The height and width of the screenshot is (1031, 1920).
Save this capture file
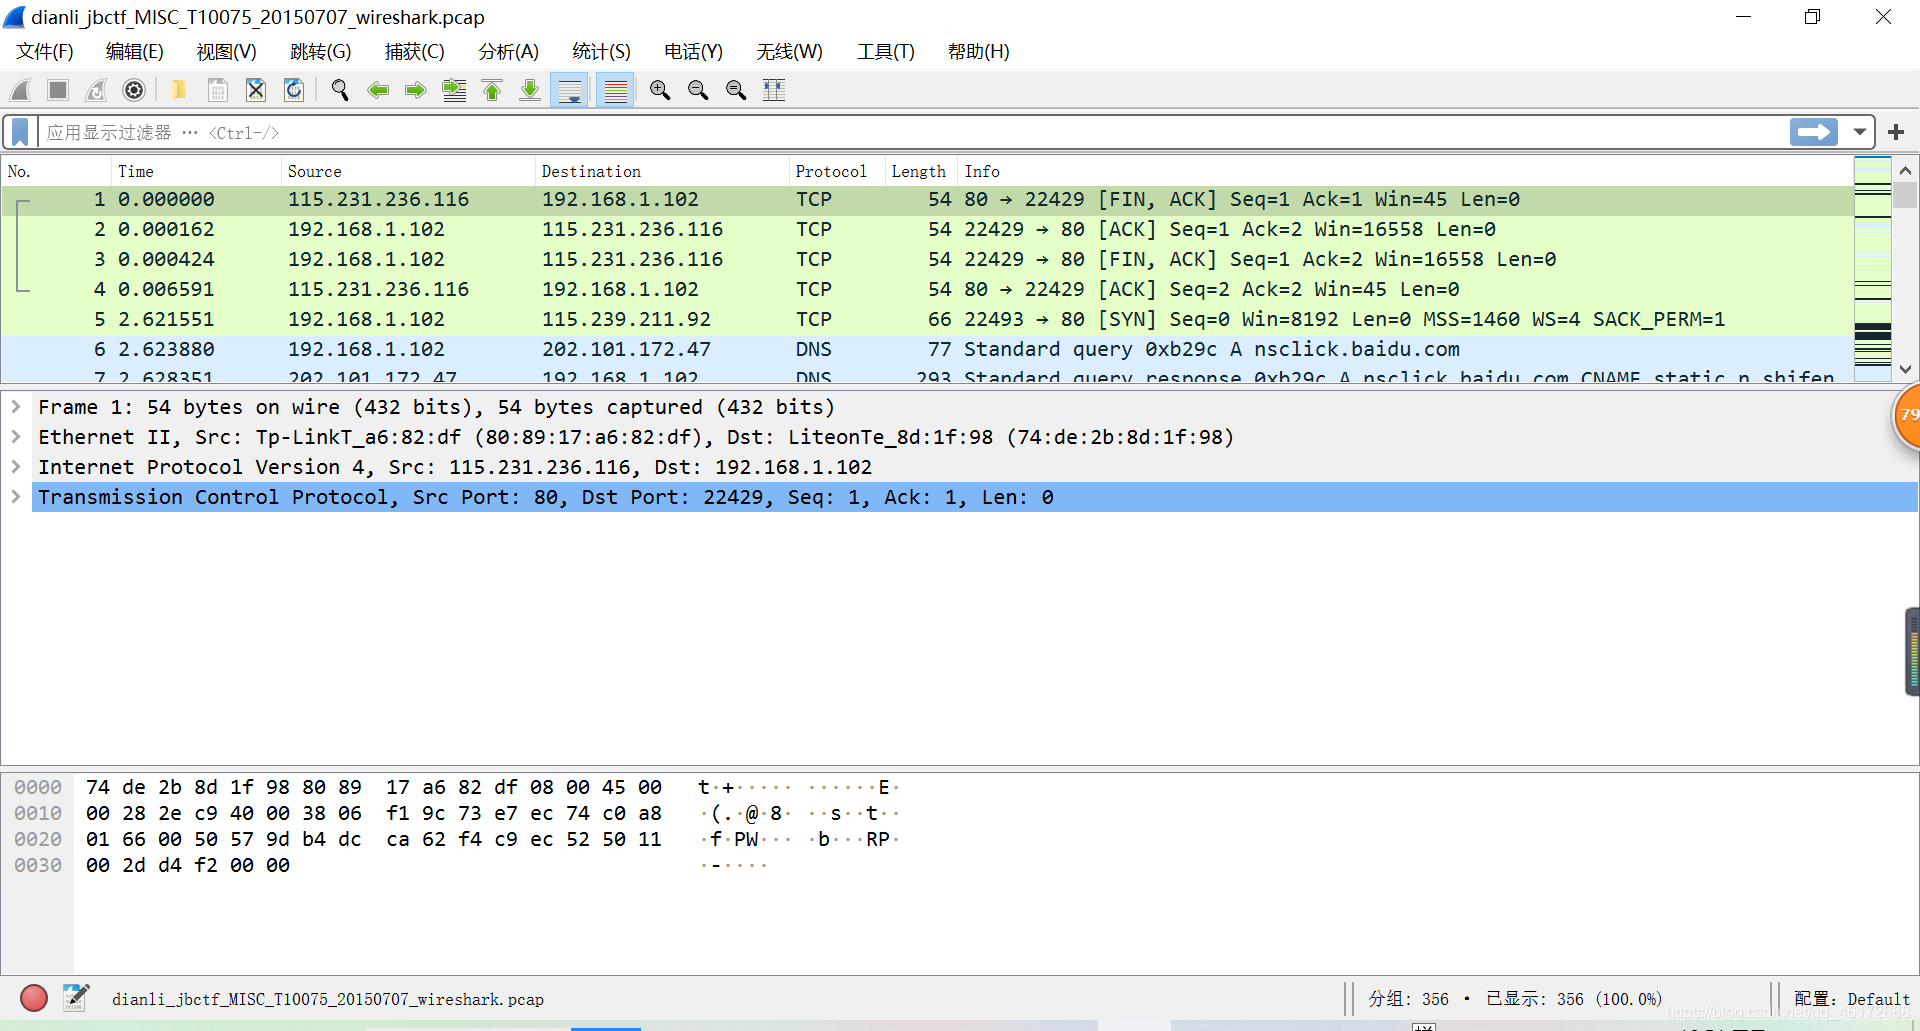(217, 90)
